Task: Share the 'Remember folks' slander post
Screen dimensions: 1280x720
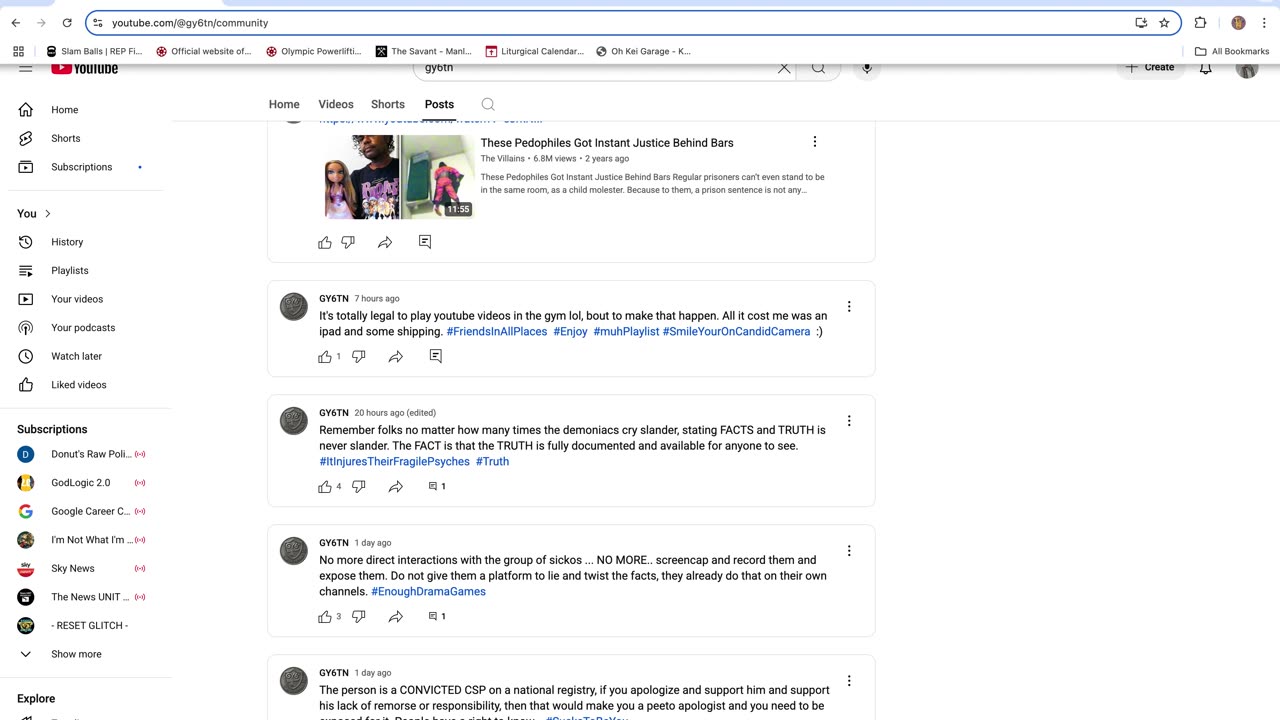Action: pos(396,486)
